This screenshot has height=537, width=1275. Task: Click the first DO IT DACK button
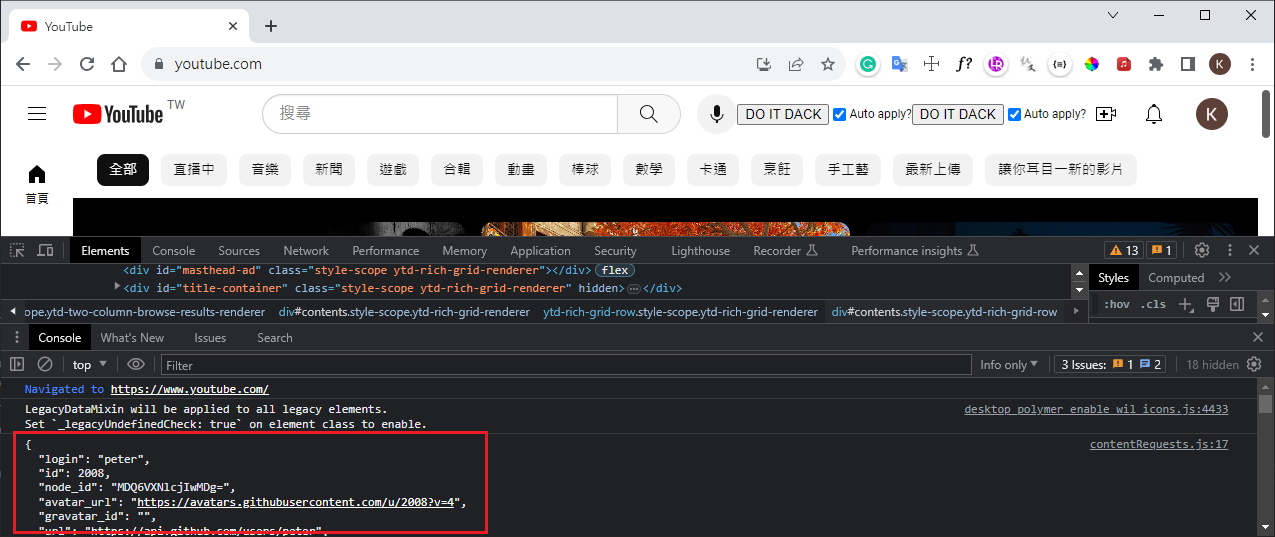click(x=783, y=114)
